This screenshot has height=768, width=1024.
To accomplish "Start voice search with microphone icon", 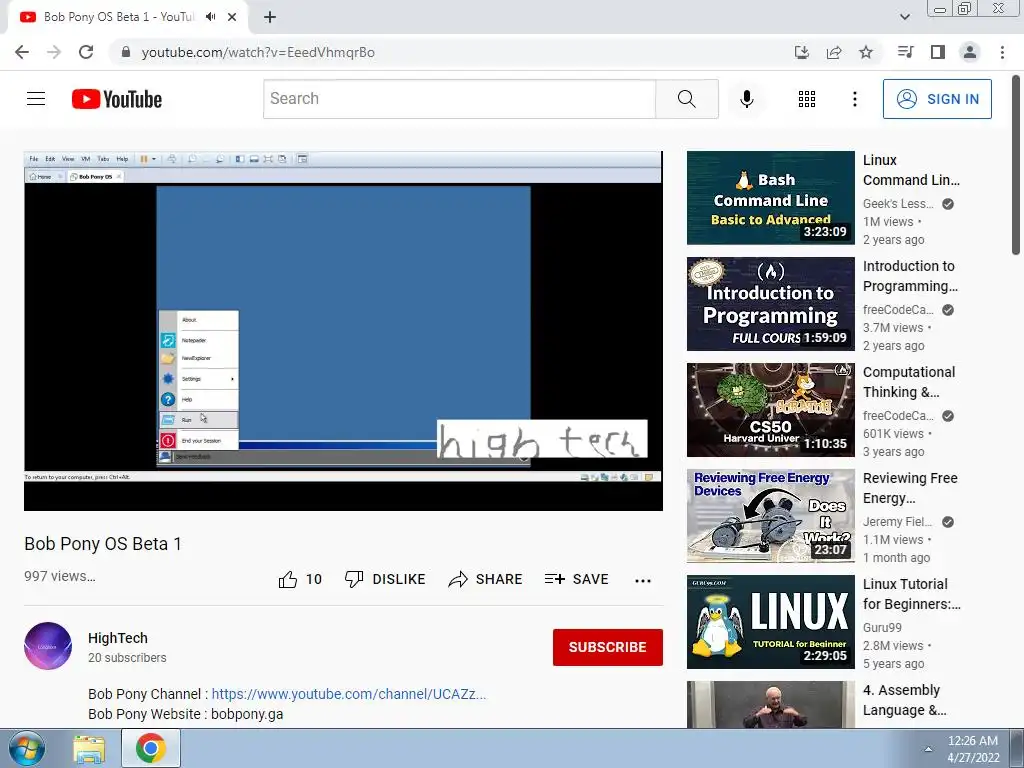I will [746, 99].
